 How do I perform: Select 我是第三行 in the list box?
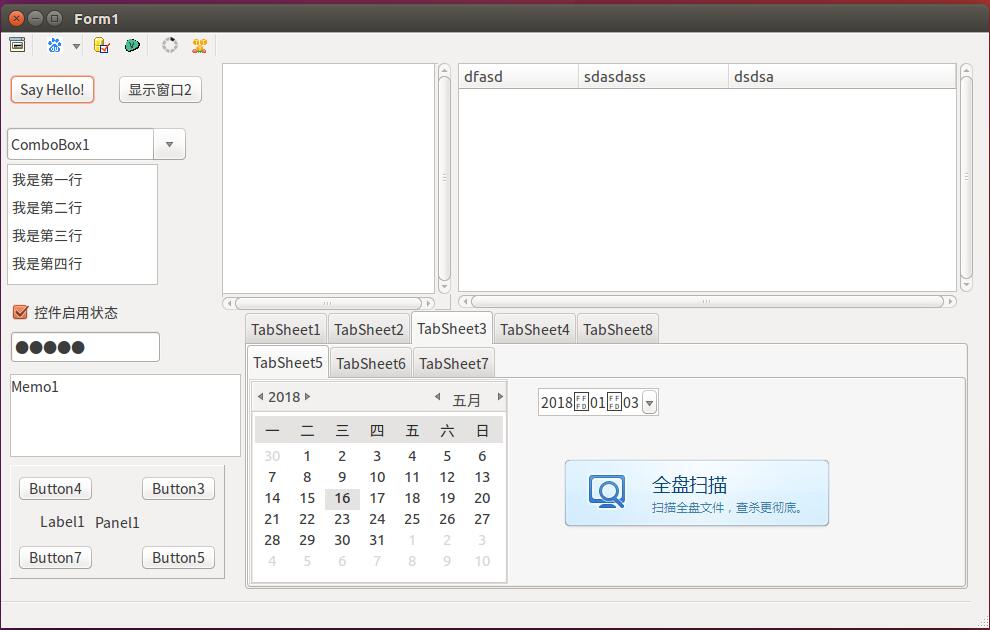(47, 236)
